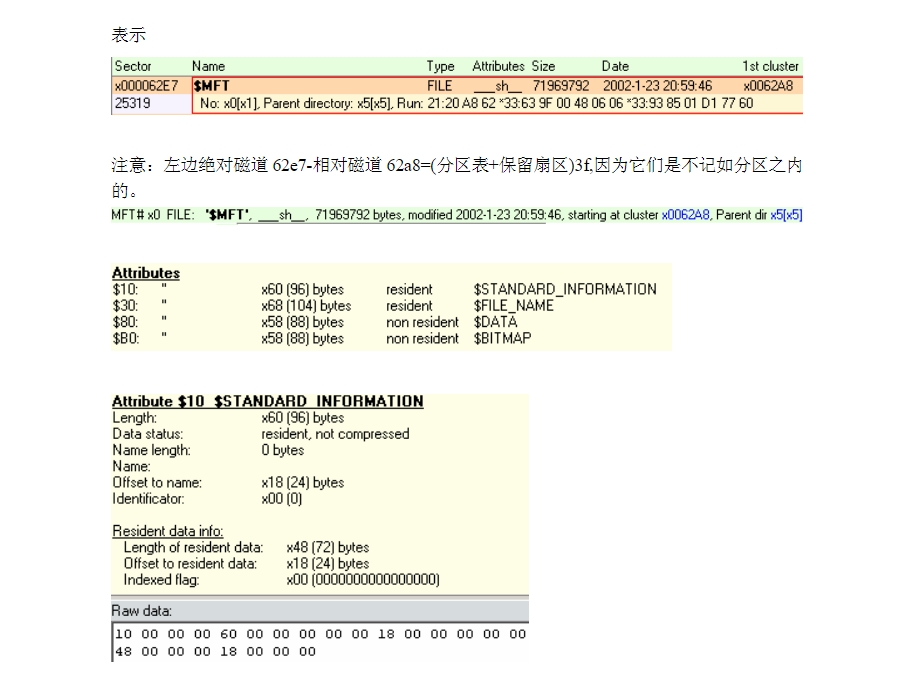Click Resident data info heading
The image size is (897, 700).
[168, 531]
